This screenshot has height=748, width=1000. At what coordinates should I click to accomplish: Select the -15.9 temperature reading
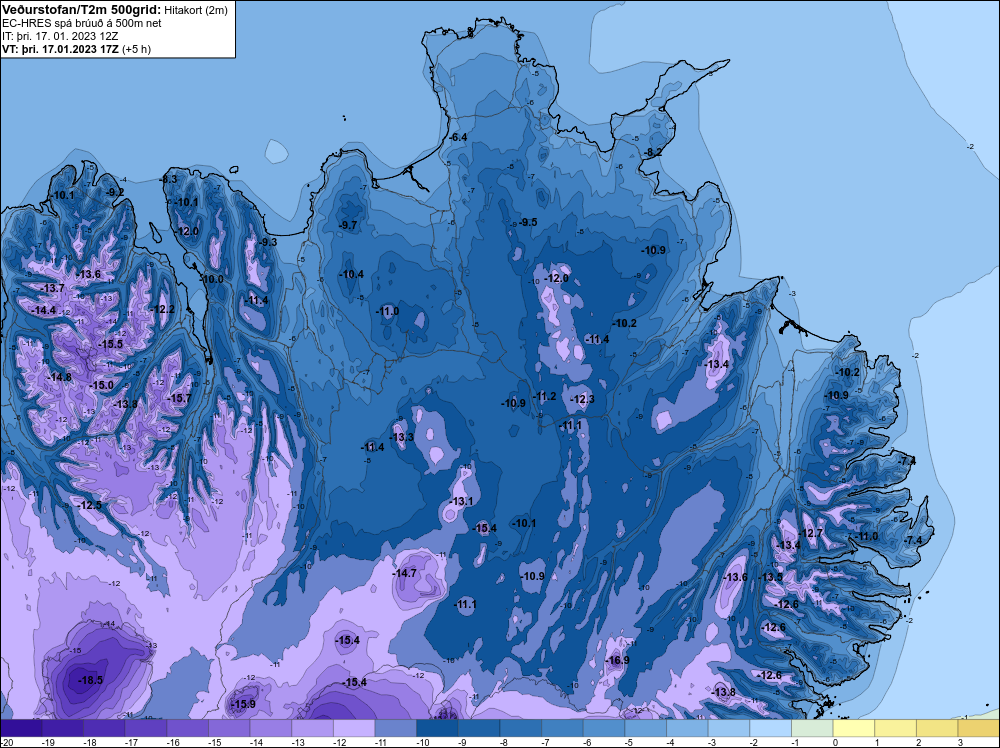pos(243,704)
